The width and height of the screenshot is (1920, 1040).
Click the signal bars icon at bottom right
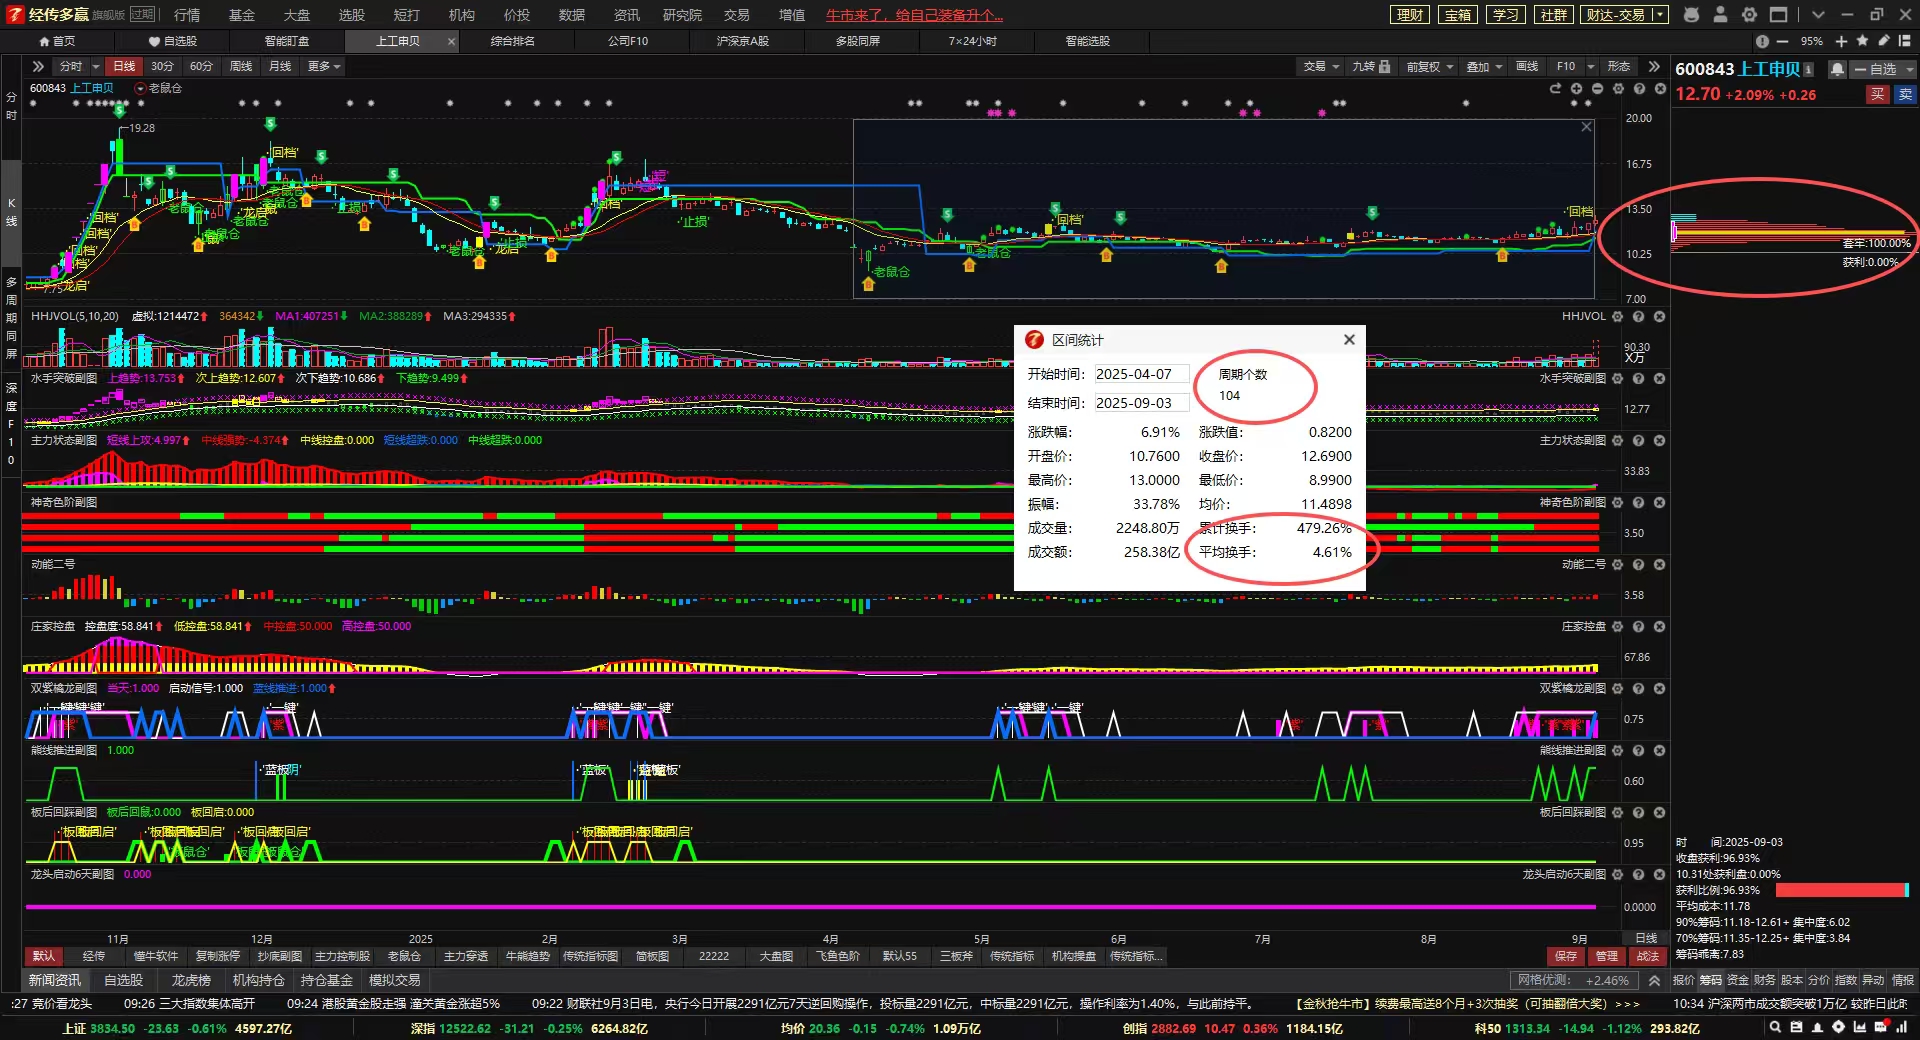point(1902,1027)
